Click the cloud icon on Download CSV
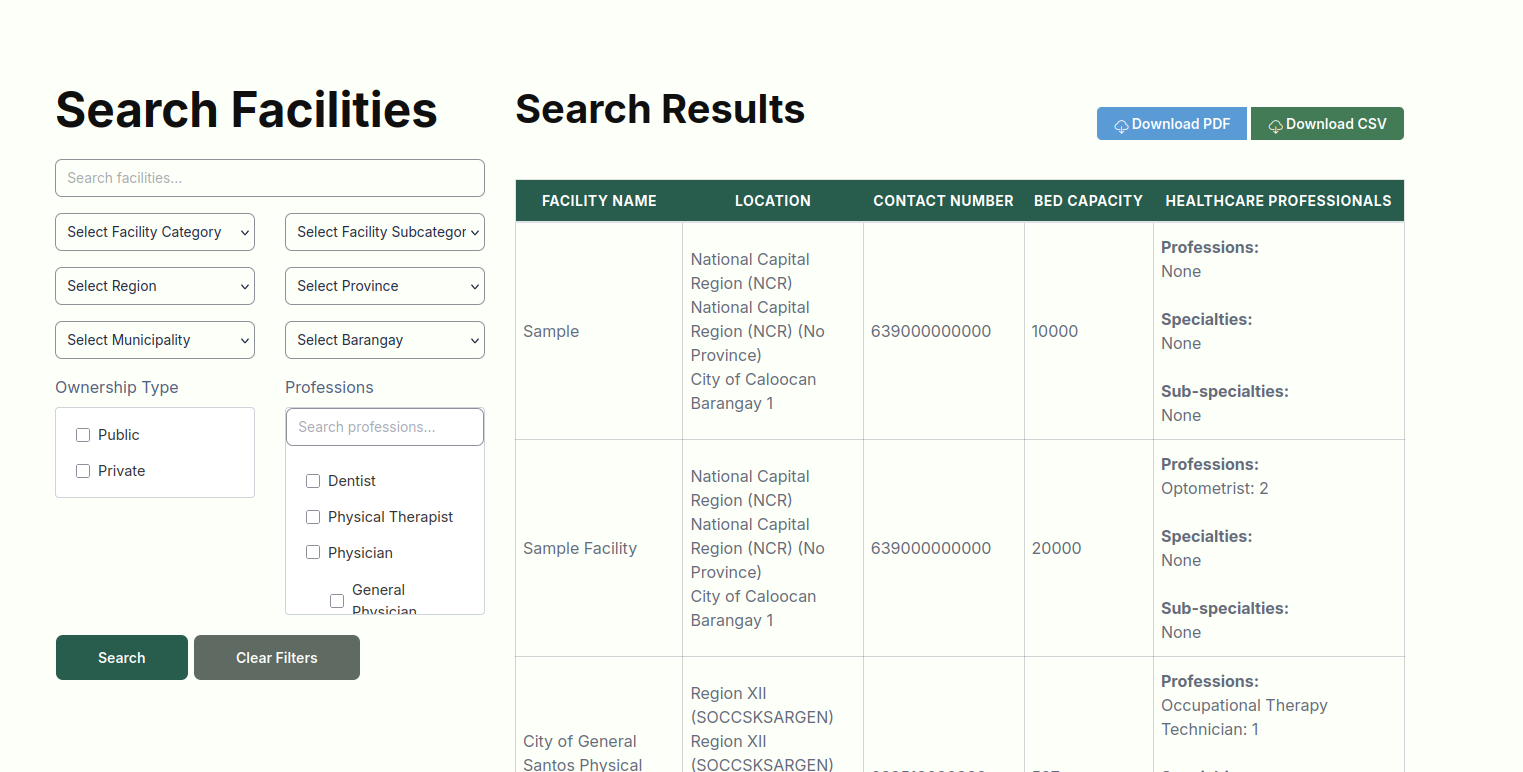 pos(1275,126)
